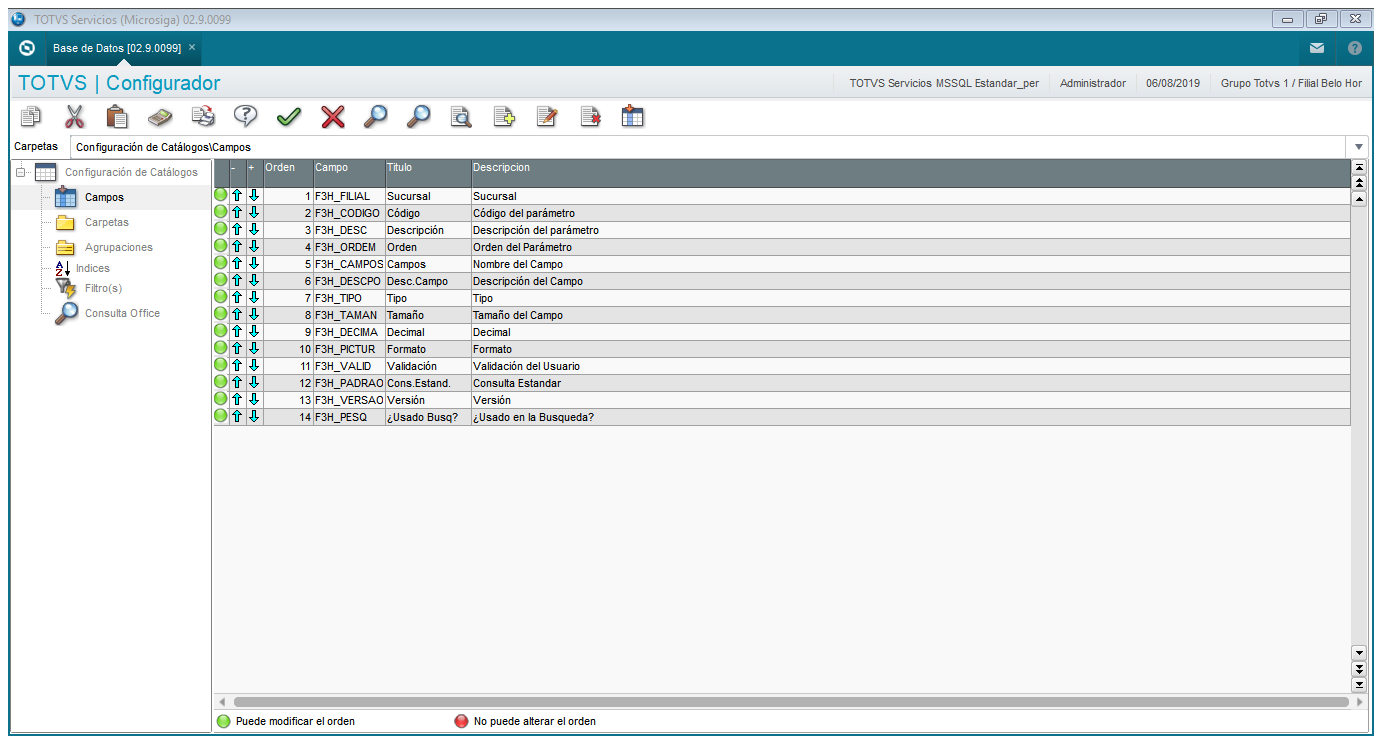Click page-down double arrow scroll button
1382x744 pixels.
(1359, 668)
